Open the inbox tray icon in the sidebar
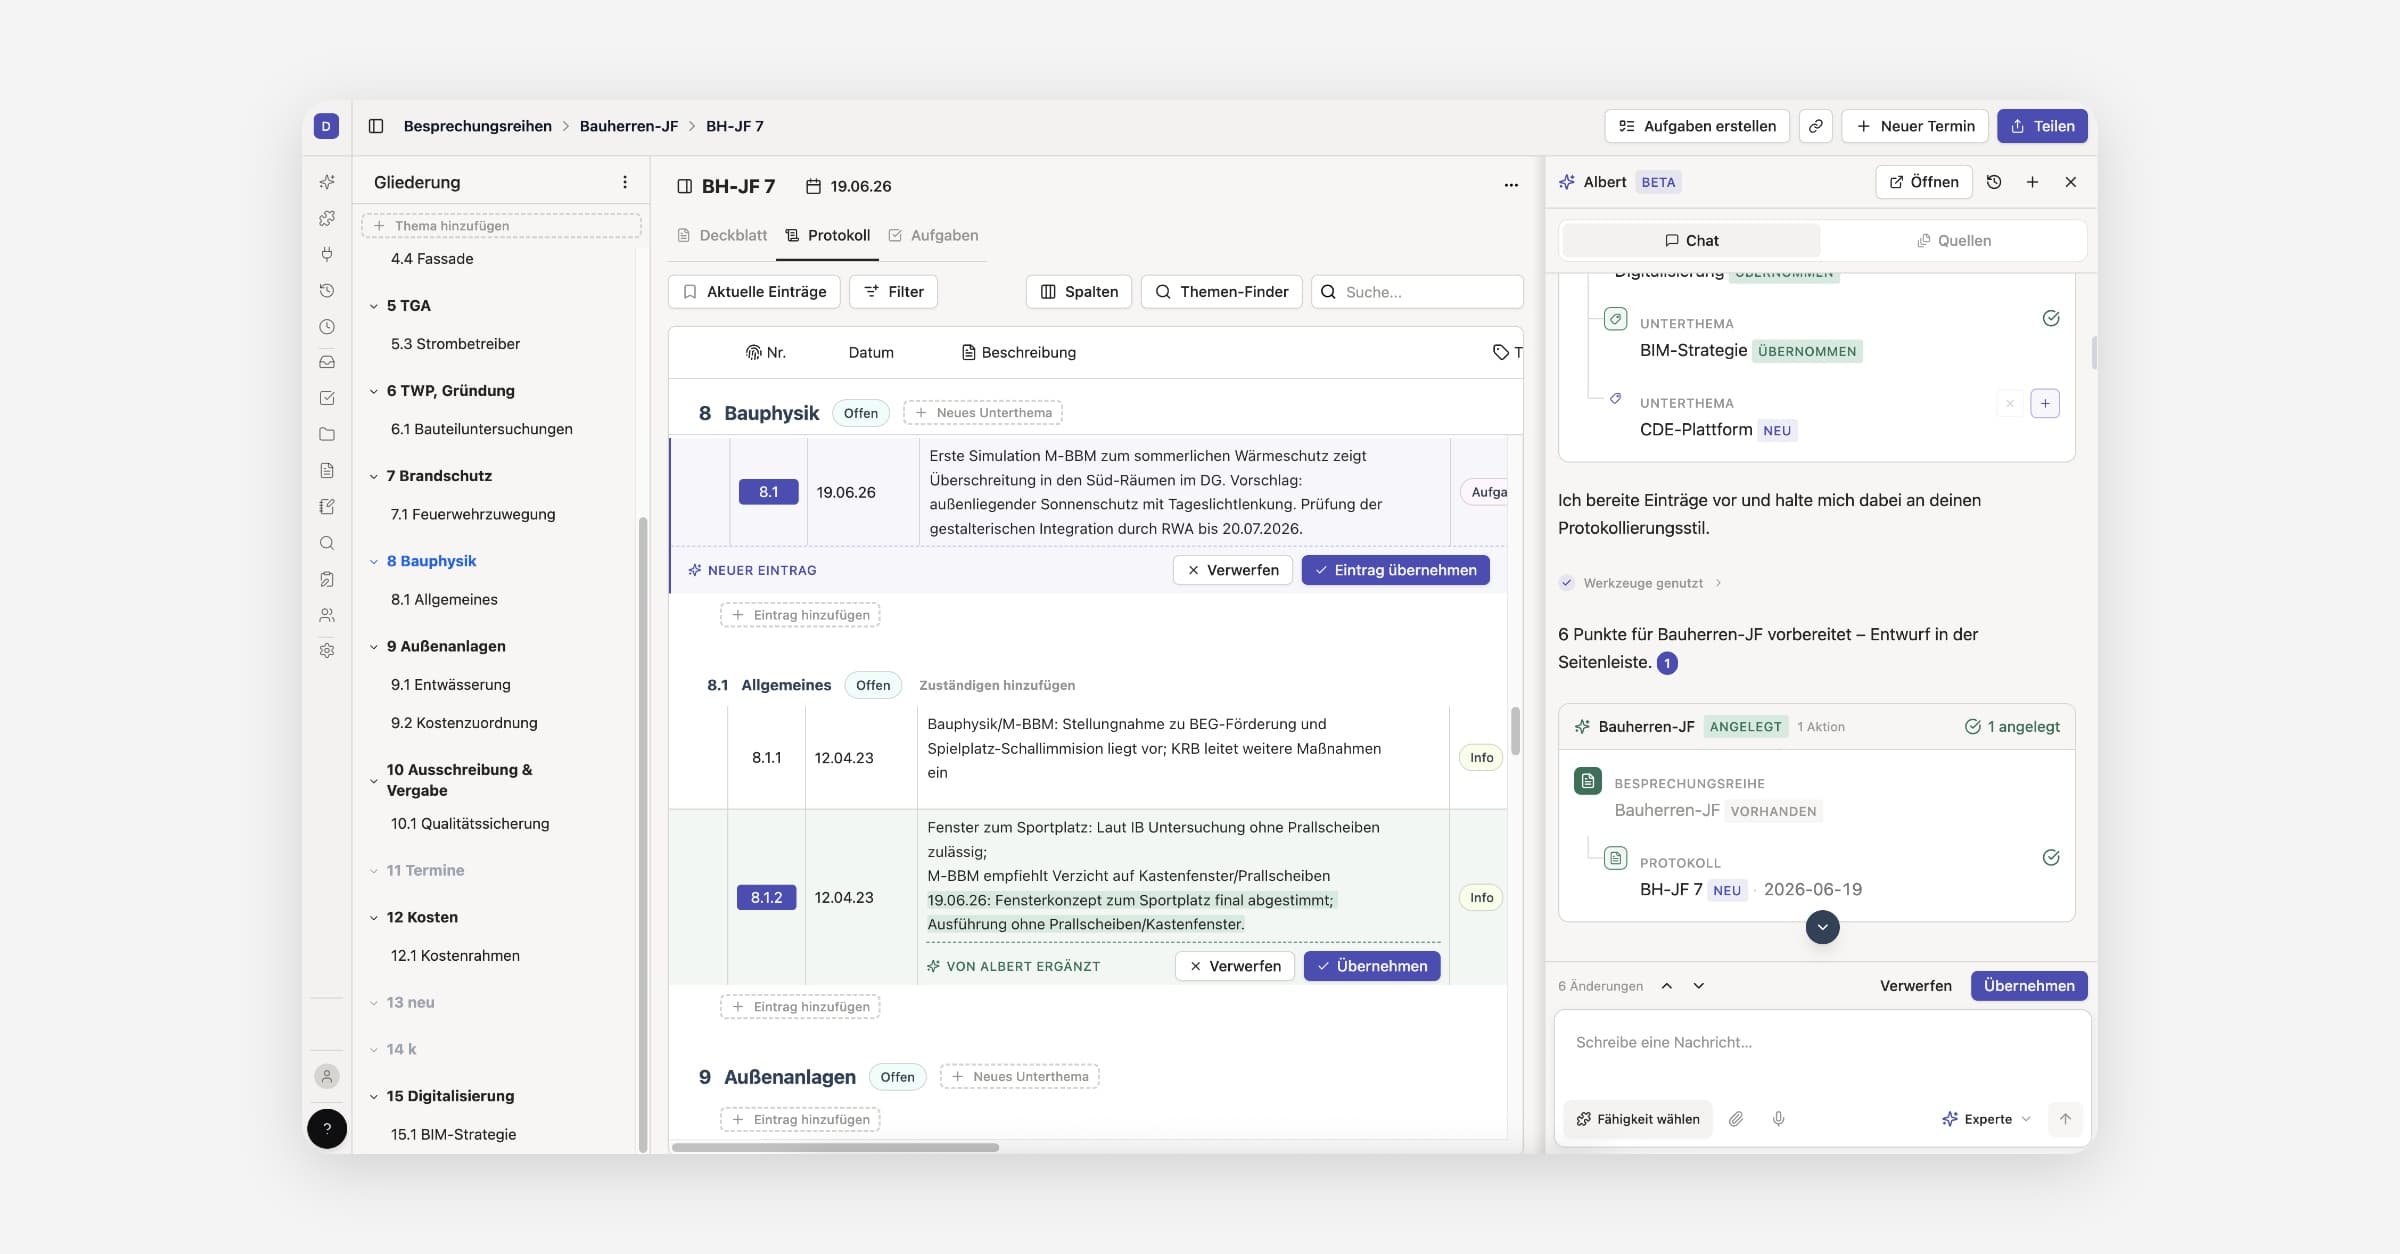This screenshot has width=2400, height=1254. 327,362
